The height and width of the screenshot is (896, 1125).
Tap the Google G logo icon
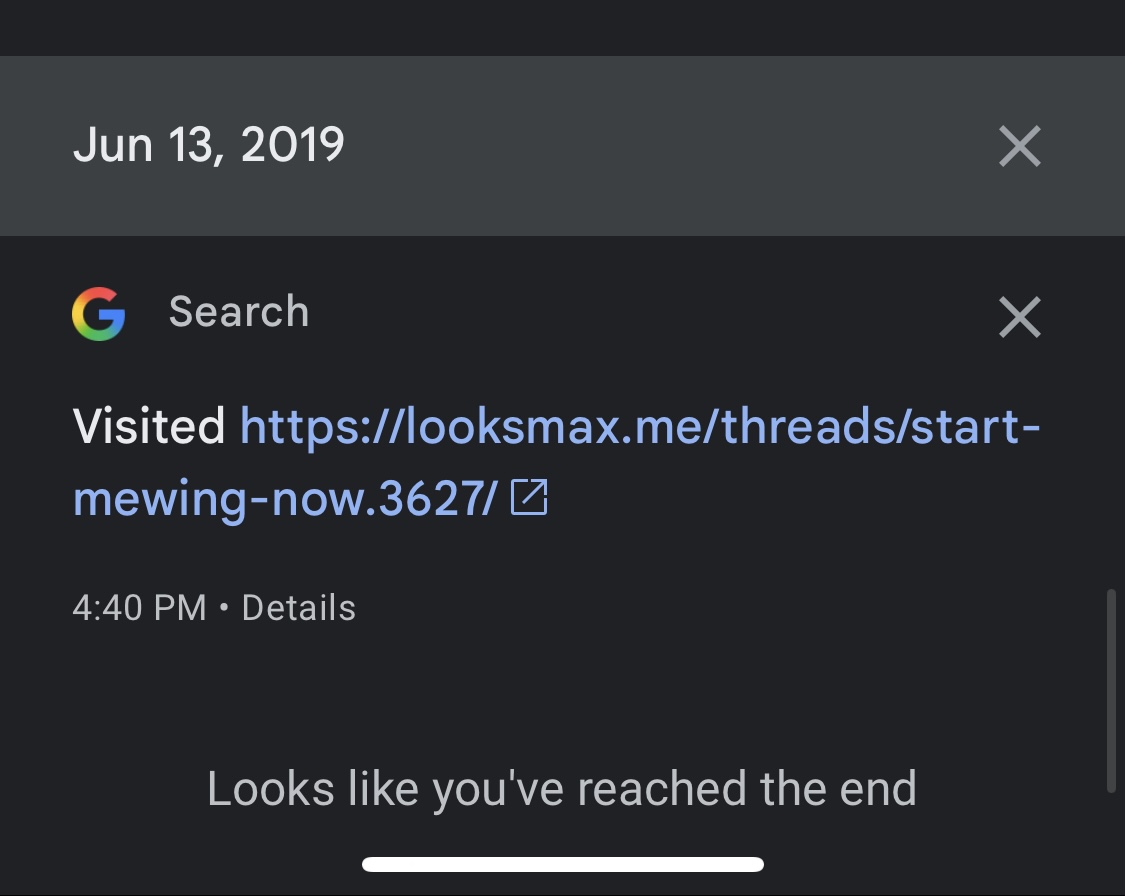[x=98, y=313]
